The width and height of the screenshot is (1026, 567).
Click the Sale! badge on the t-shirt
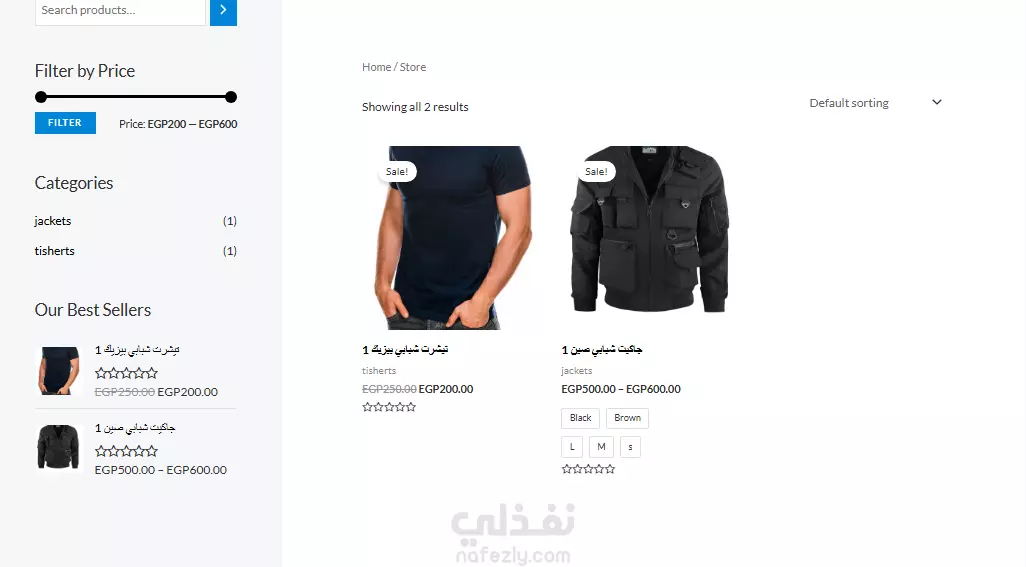click(x=397, y=171)
